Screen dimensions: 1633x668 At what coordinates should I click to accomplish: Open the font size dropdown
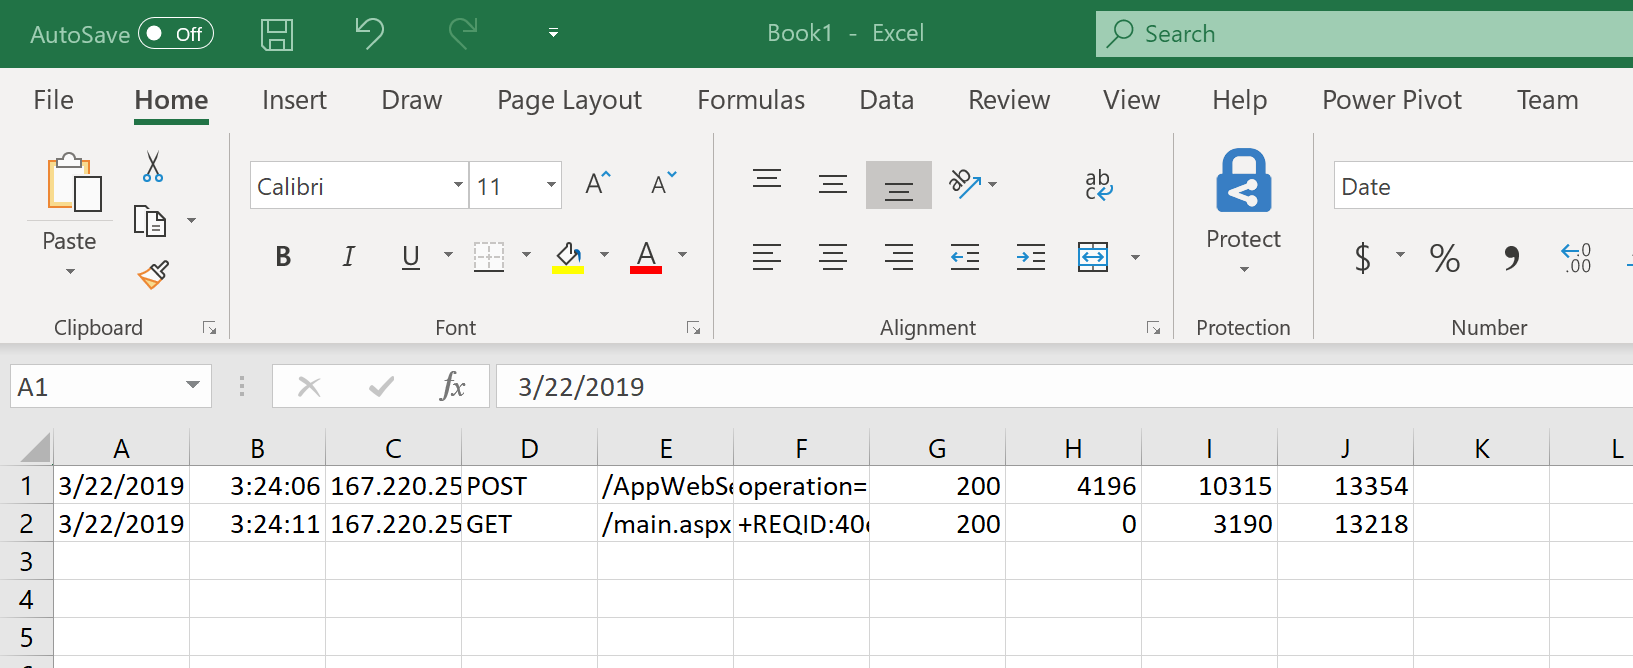click(x=551, y=185)
